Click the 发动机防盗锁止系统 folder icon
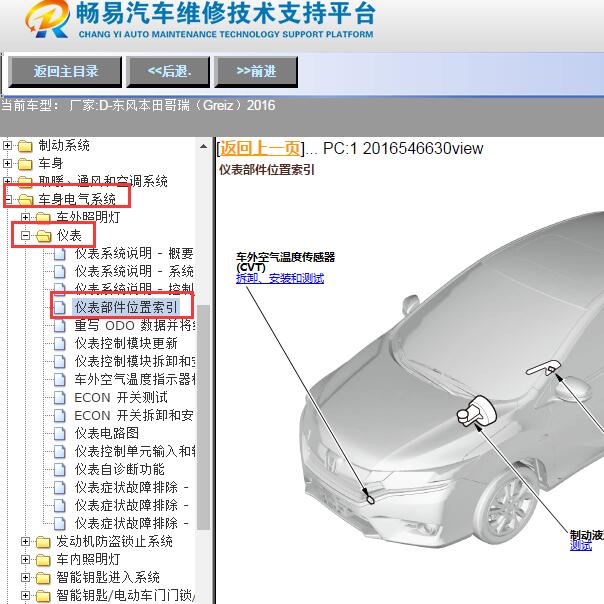 click(x=43, y=542)
